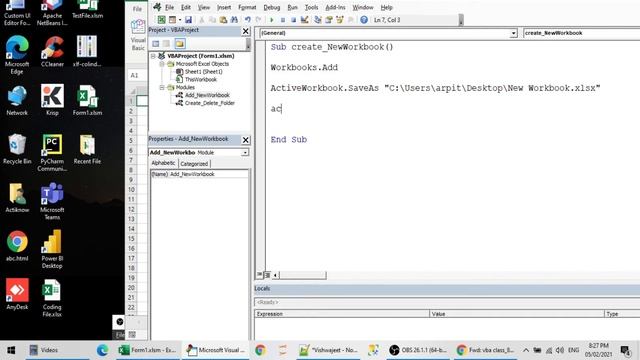
Task: Open the Object Browser toolbar icon
Action: point(339,20)
